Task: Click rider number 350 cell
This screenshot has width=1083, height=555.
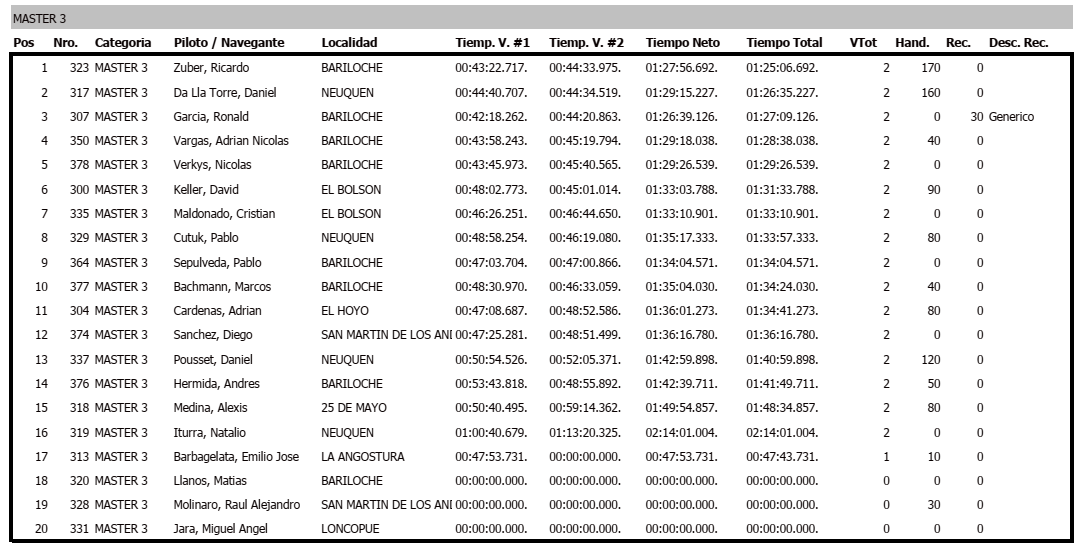Action: [x=79, y=141]
